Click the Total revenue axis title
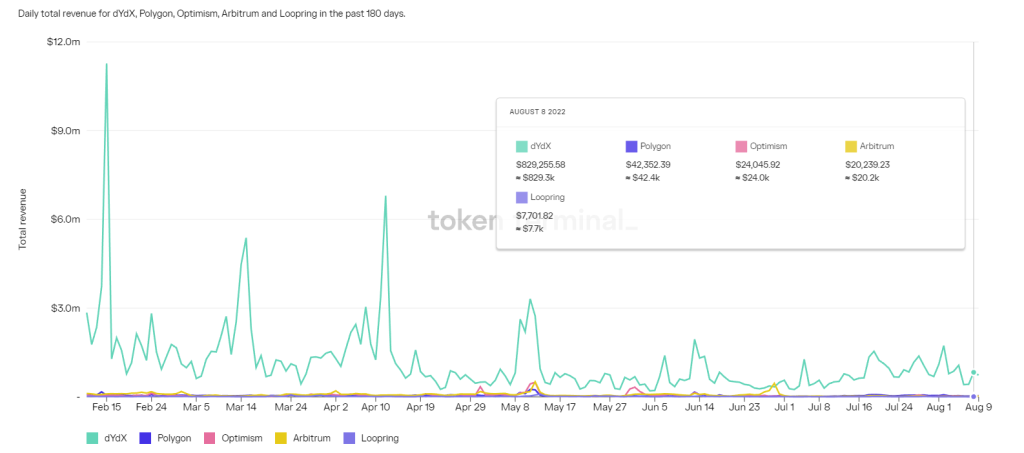Screen dimensions: 1024x453 [23, 219]
